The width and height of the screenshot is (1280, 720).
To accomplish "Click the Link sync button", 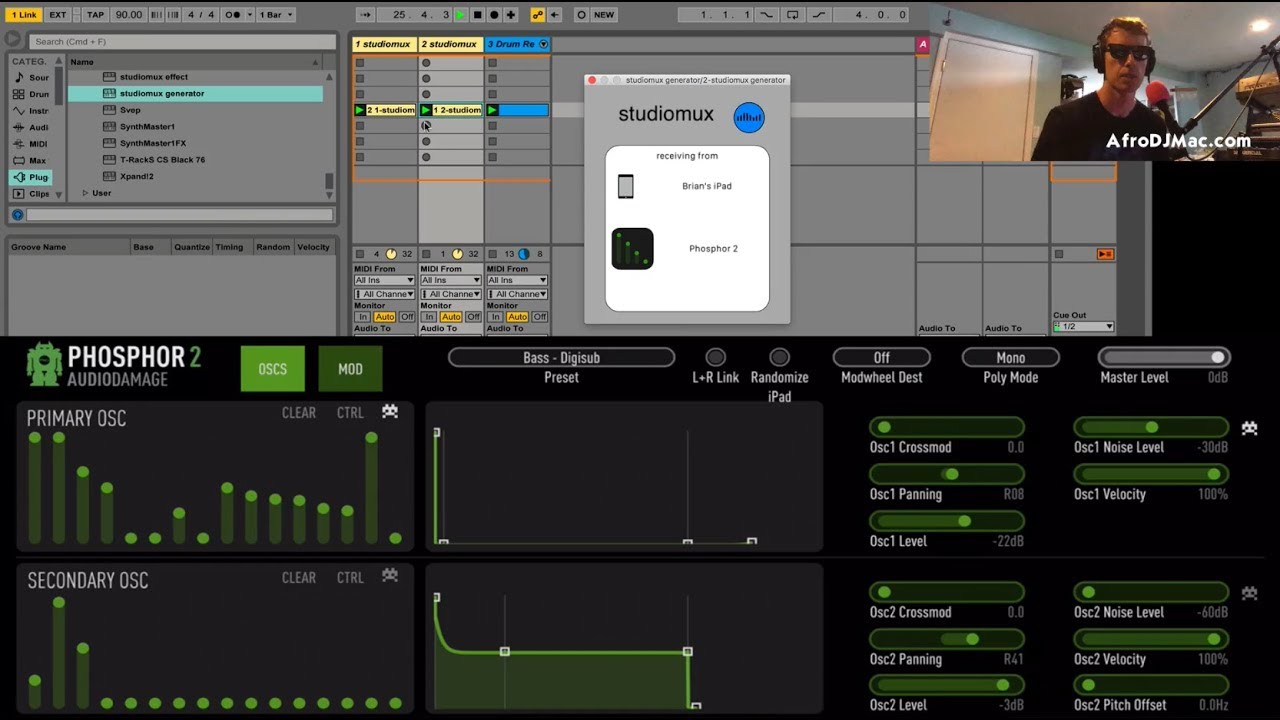I will coord(25,15).
